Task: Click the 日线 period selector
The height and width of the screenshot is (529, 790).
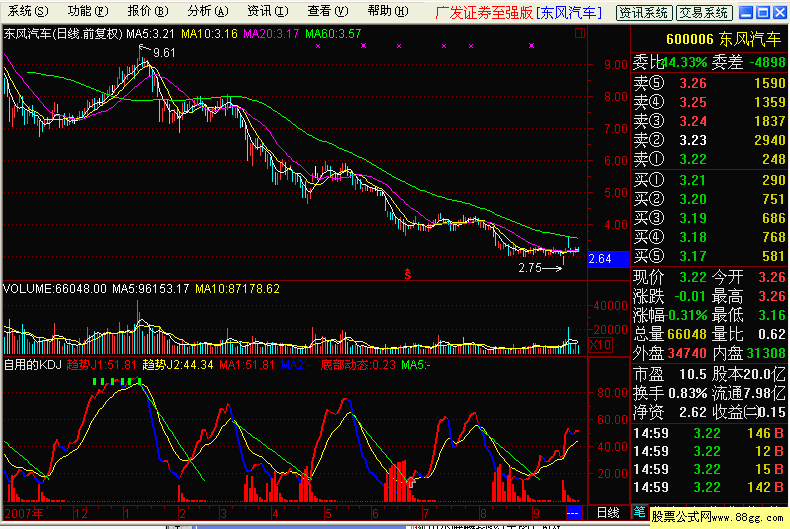Action: point(608,513)
